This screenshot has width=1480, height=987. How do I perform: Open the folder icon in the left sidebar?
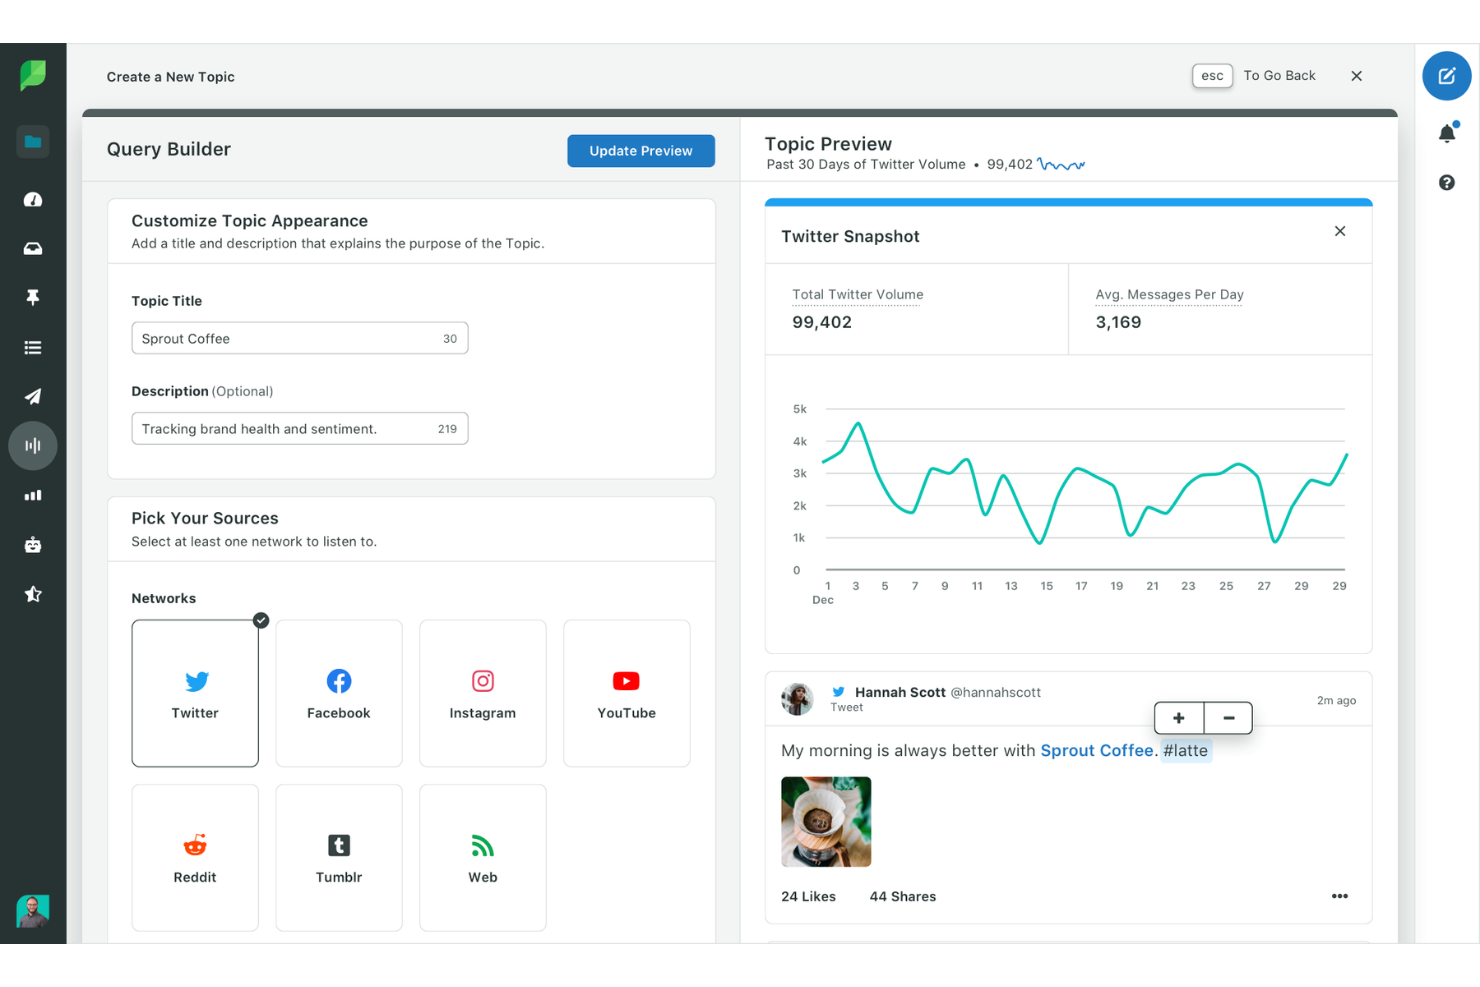coord(33,142)
